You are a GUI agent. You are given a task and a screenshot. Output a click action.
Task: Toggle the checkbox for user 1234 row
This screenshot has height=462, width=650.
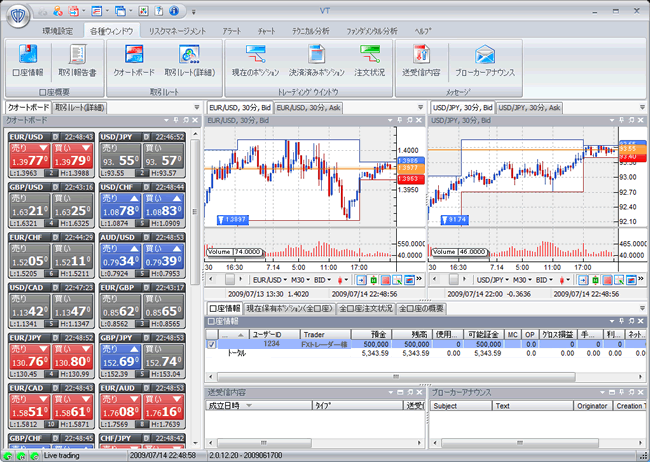[x=212, y=344]
